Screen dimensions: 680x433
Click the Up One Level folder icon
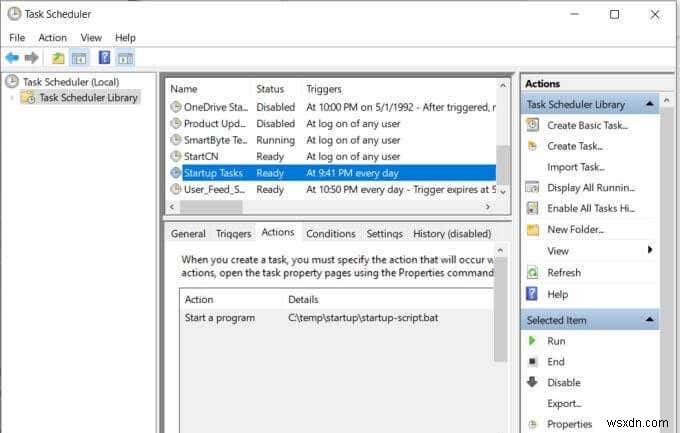click(58, 58)
